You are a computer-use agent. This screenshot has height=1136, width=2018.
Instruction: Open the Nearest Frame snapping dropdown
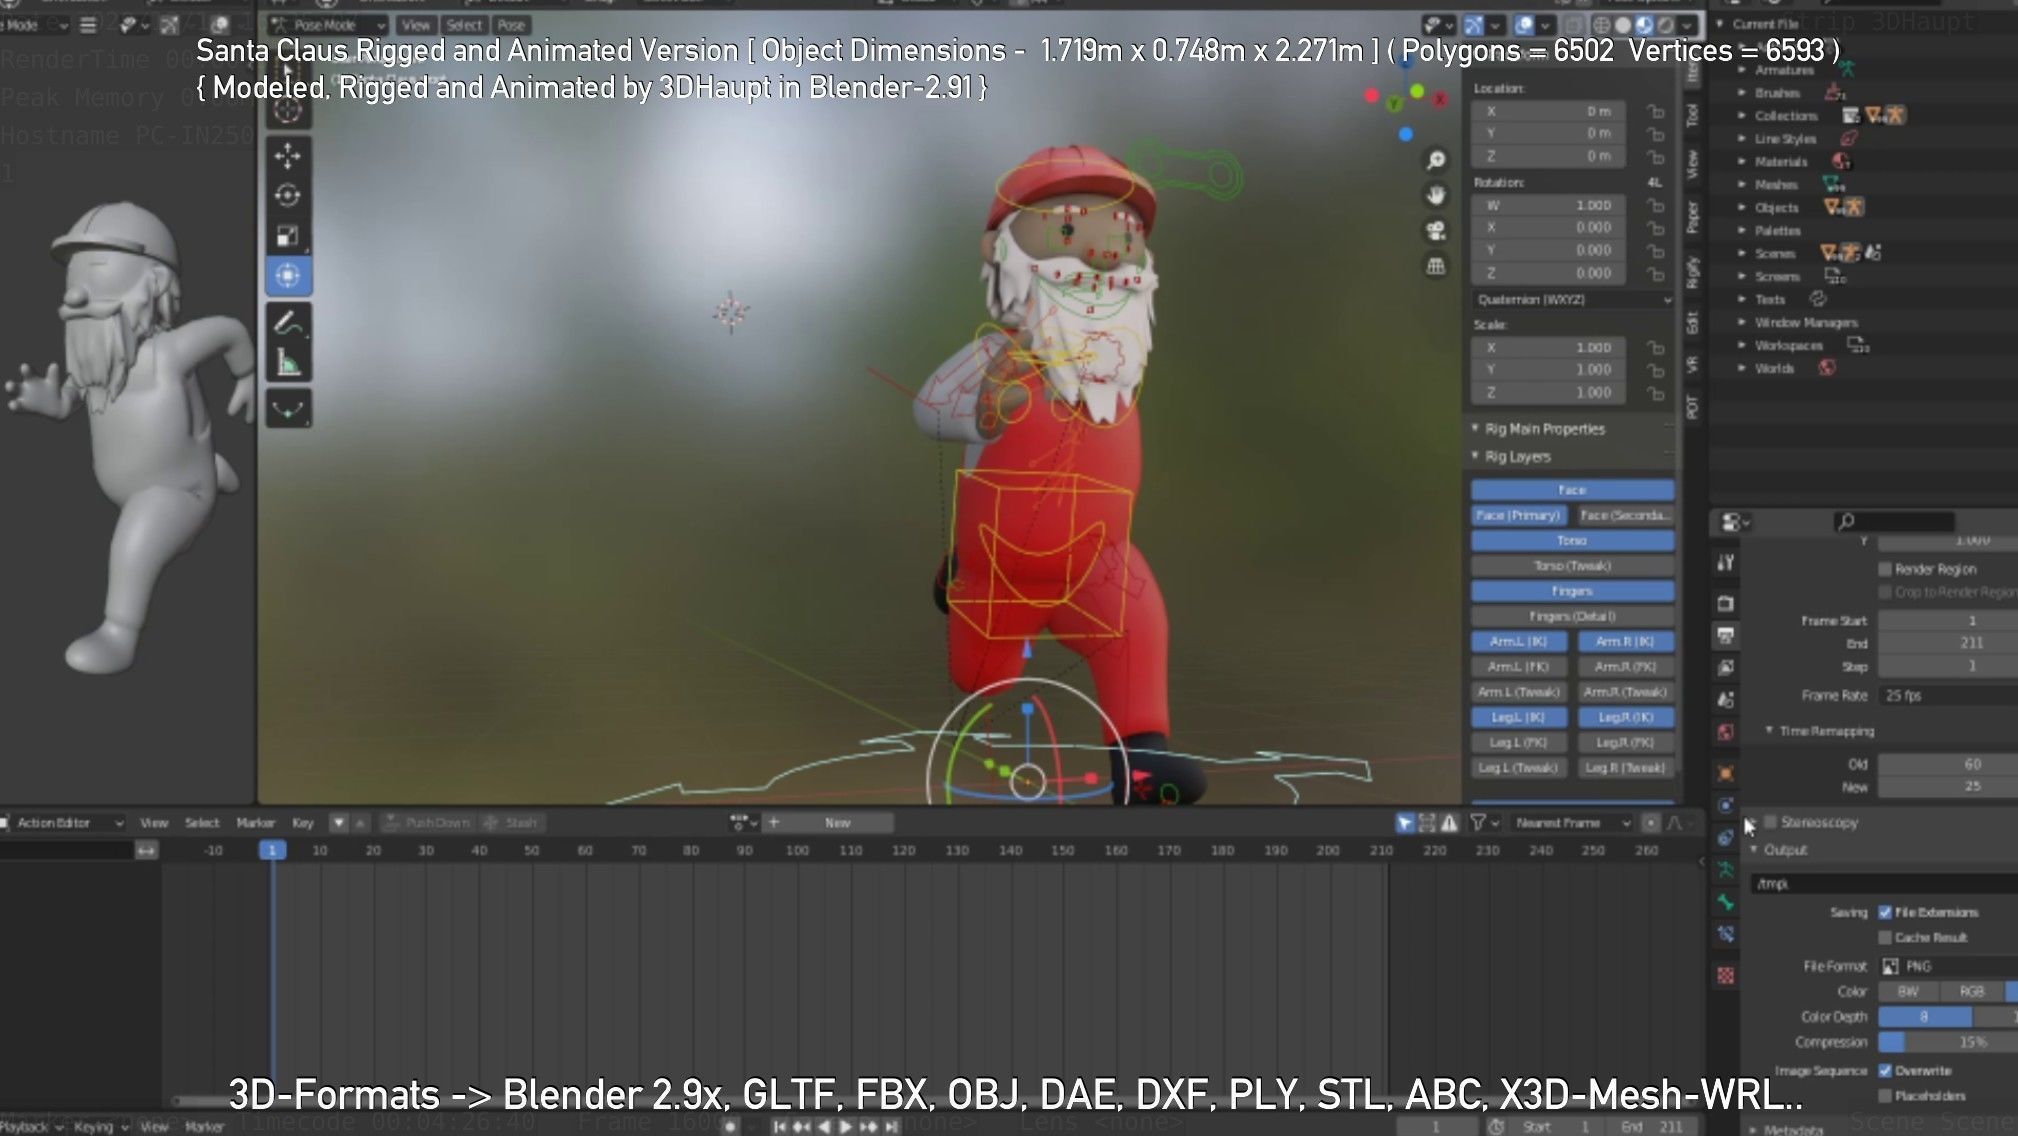point(1572,822)
